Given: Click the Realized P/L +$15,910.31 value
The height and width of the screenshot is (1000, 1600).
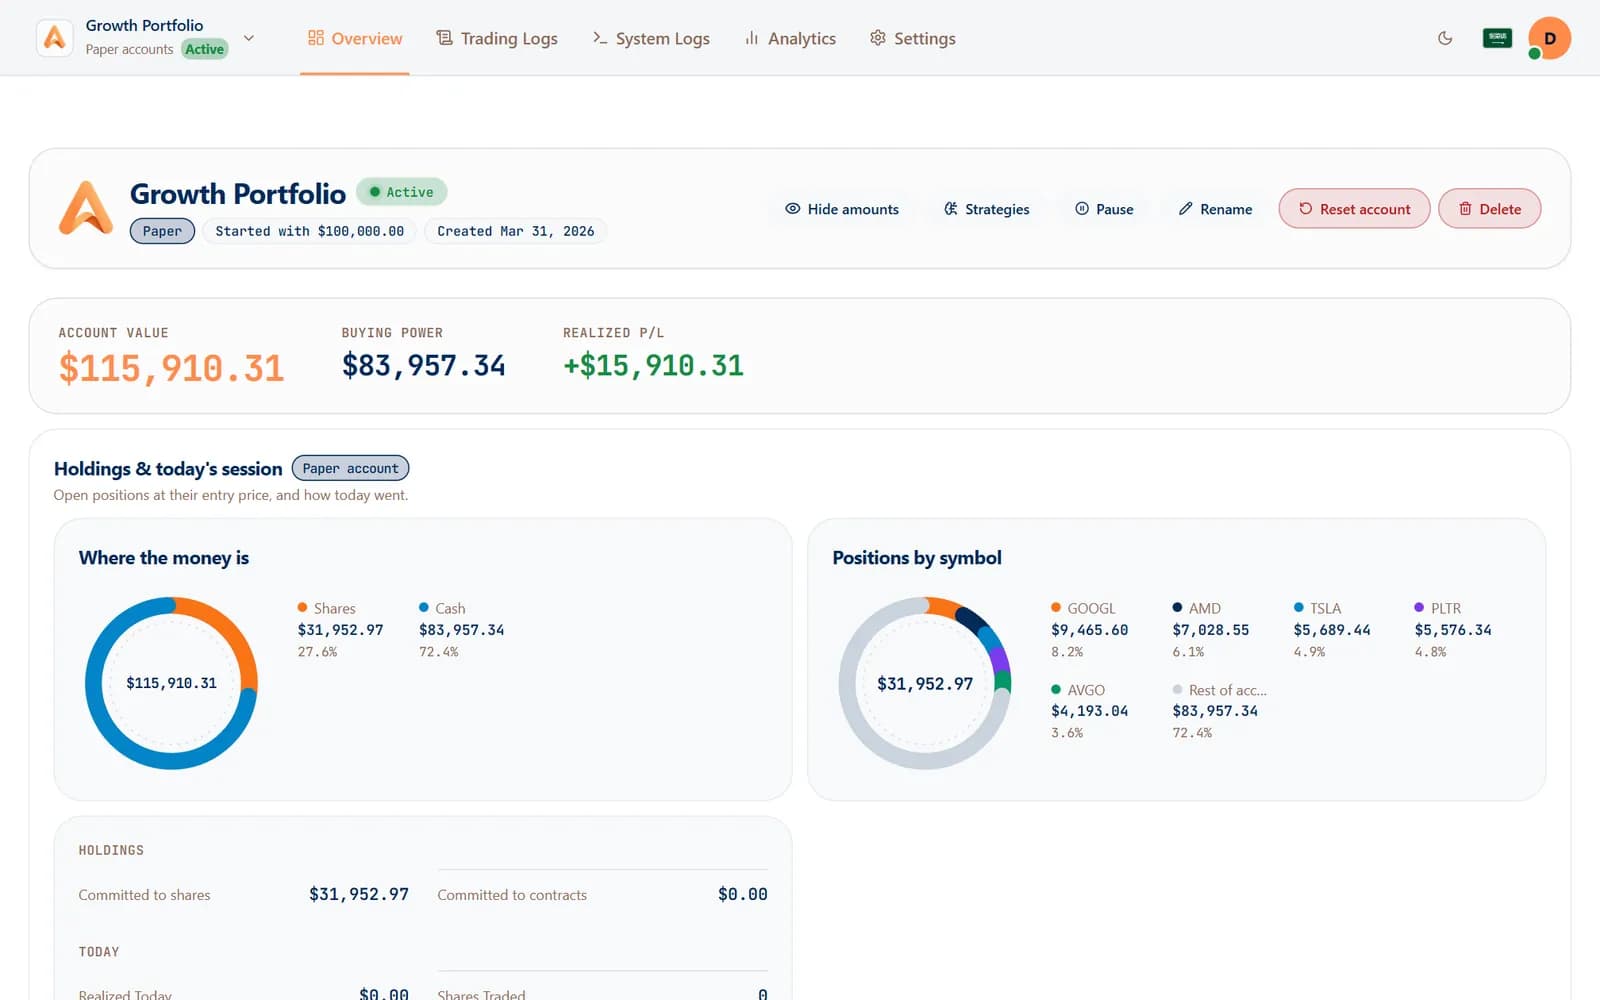Looking at the screenshot, I should (x=653, y=366).
